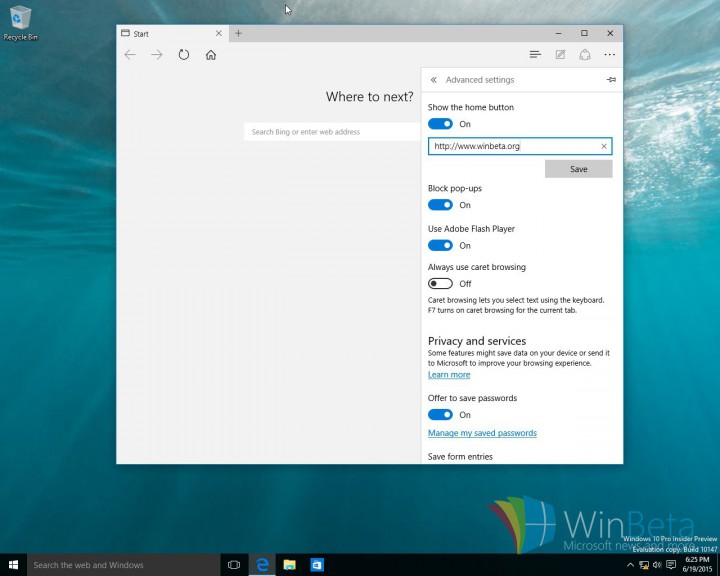
Task: Open a new tab with the plus
Action: [x=238, y=33]
